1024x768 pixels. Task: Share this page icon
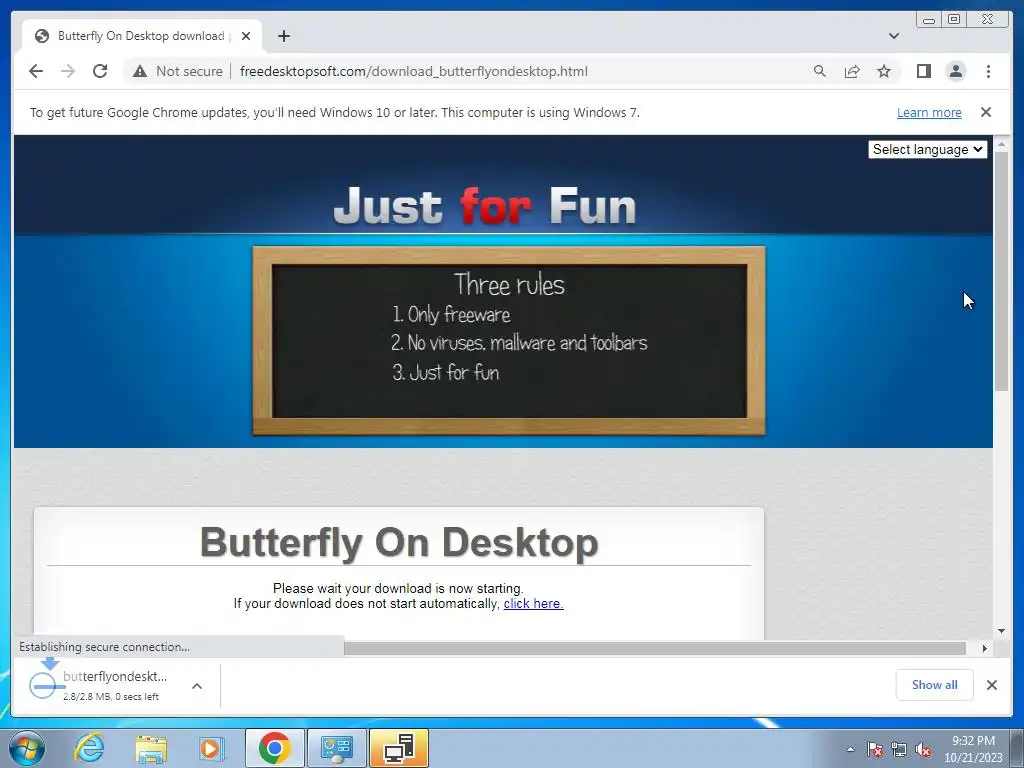[x=852, y=71]
